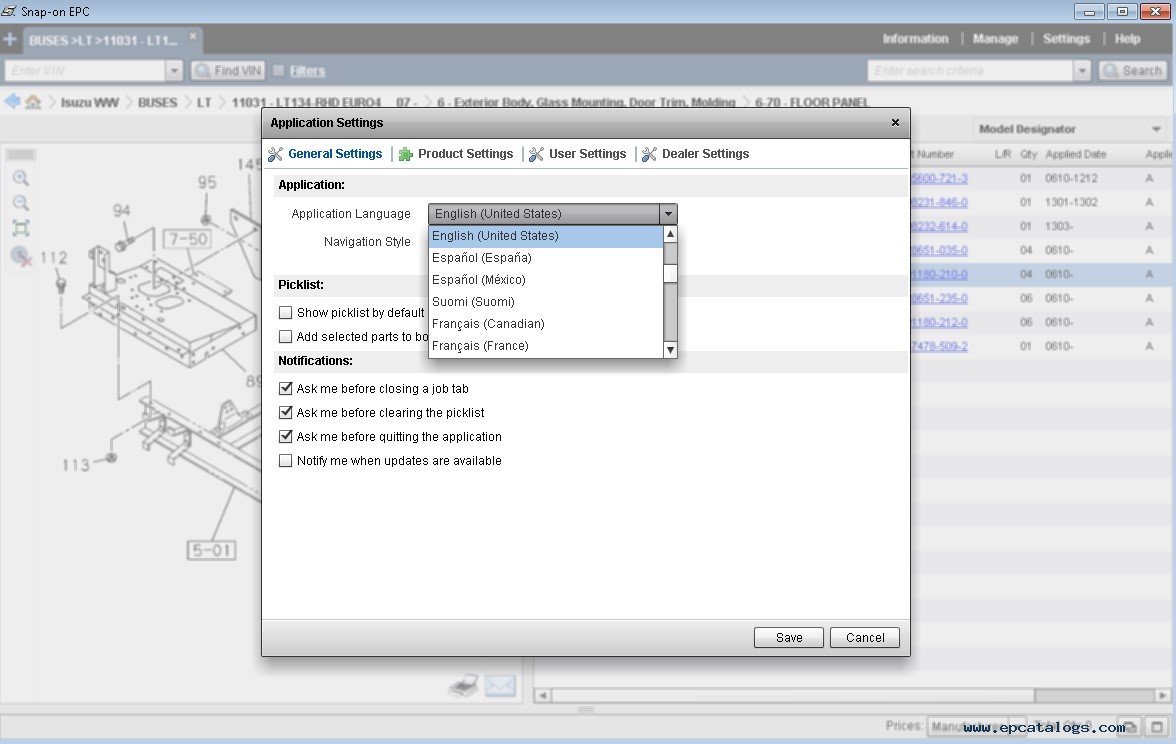Click language list scroll up arrow
This screenshot has width=1176, height=744.
tap(670, 234)
